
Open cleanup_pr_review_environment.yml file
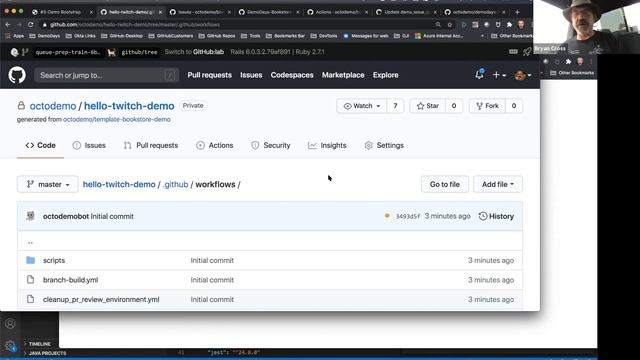(x=101, y=300)
